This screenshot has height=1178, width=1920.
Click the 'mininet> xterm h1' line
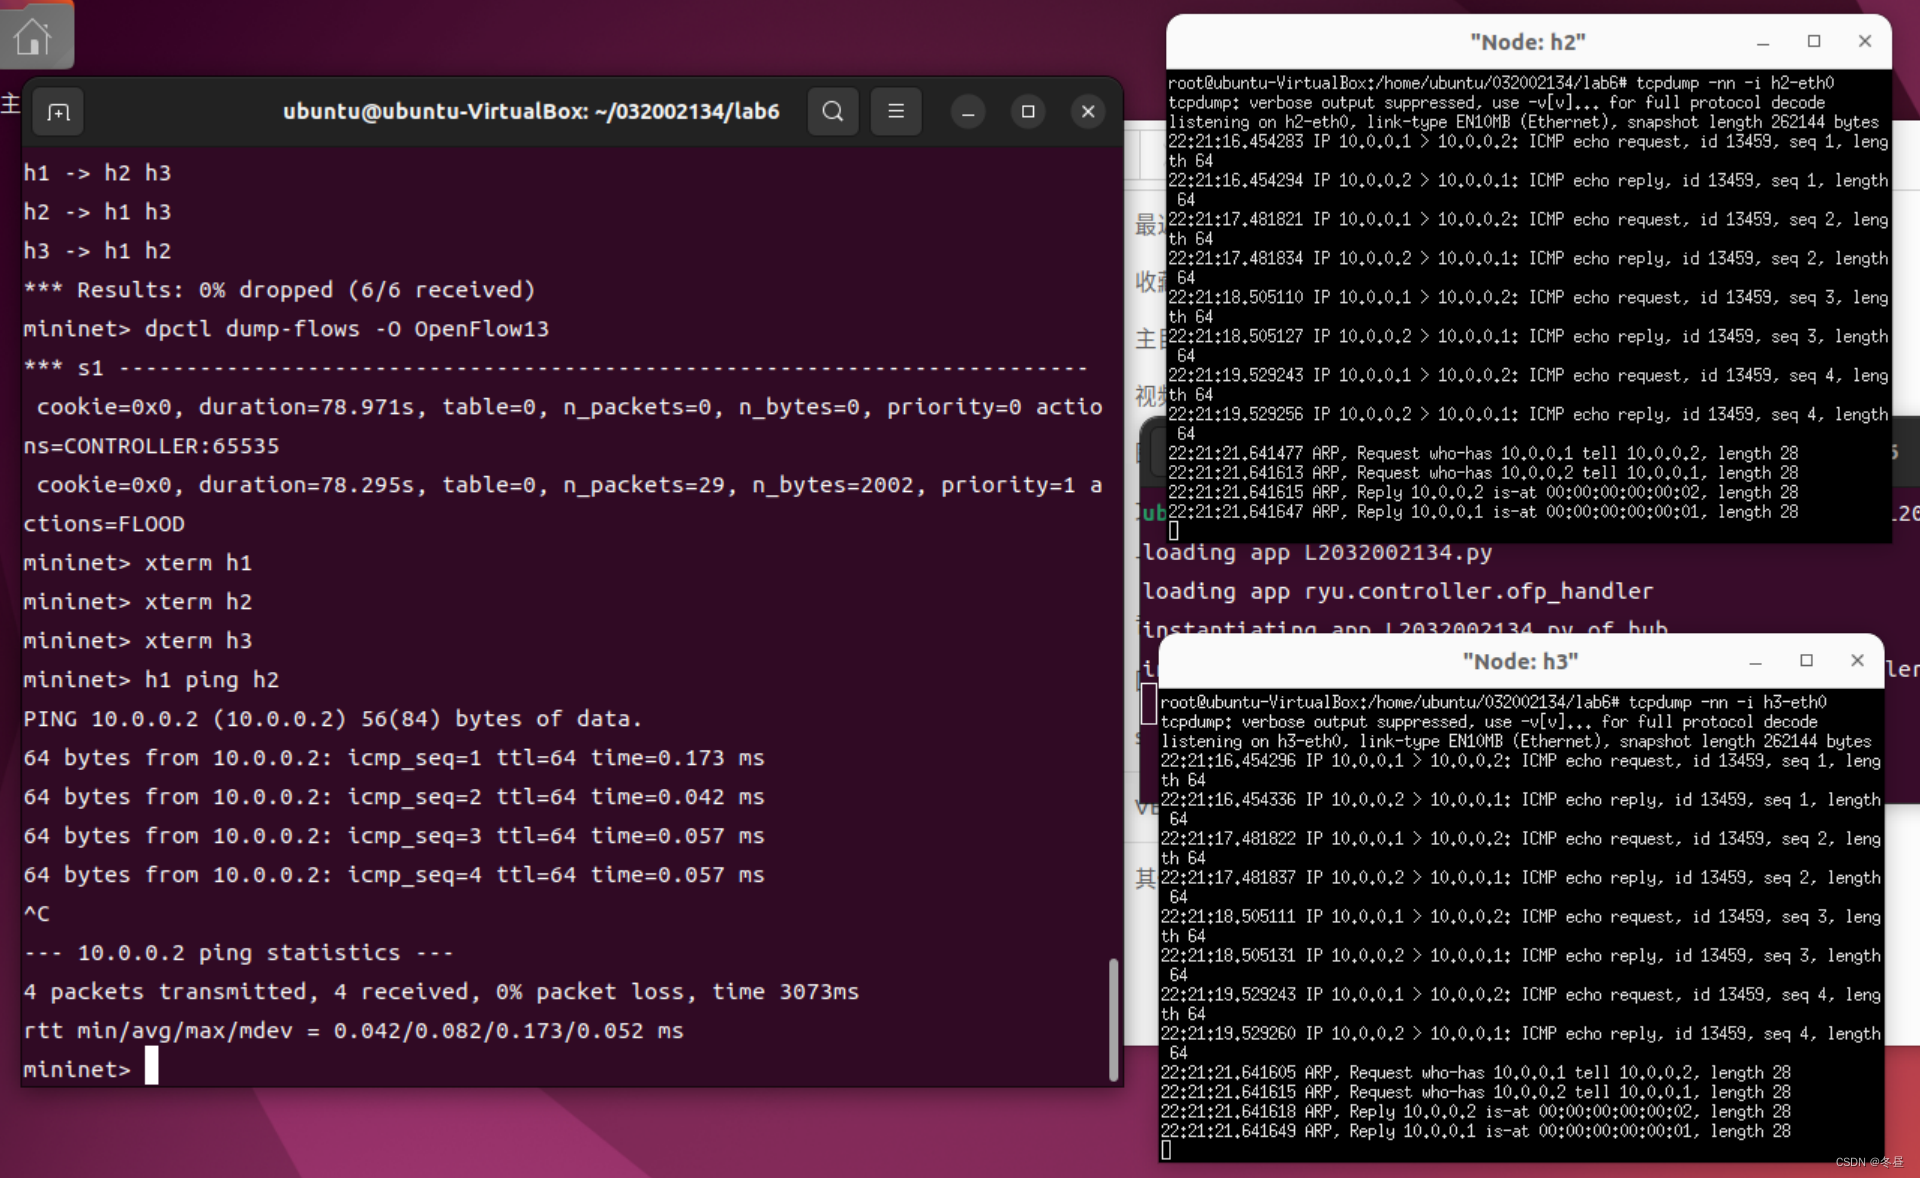(x=138, y=563)
